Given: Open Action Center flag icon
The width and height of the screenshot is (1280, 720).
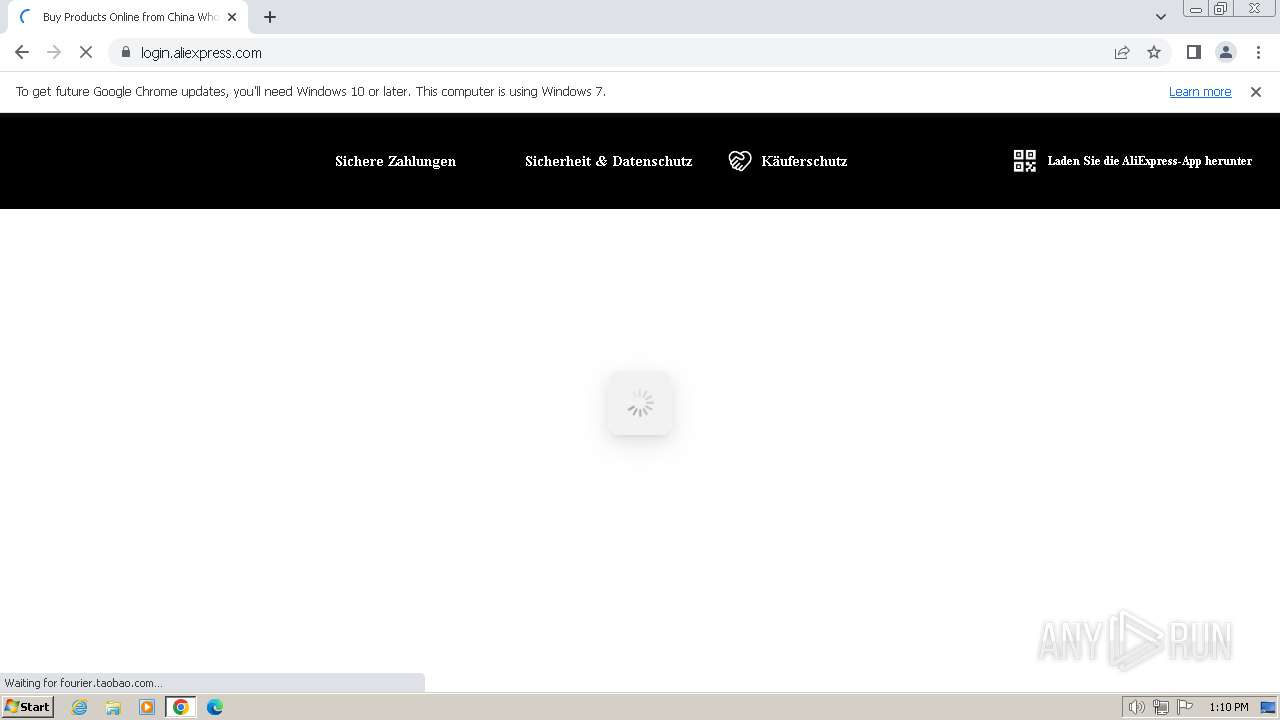Looking at the screenshot, I should pyautogui.click(x=1185, y=707).
